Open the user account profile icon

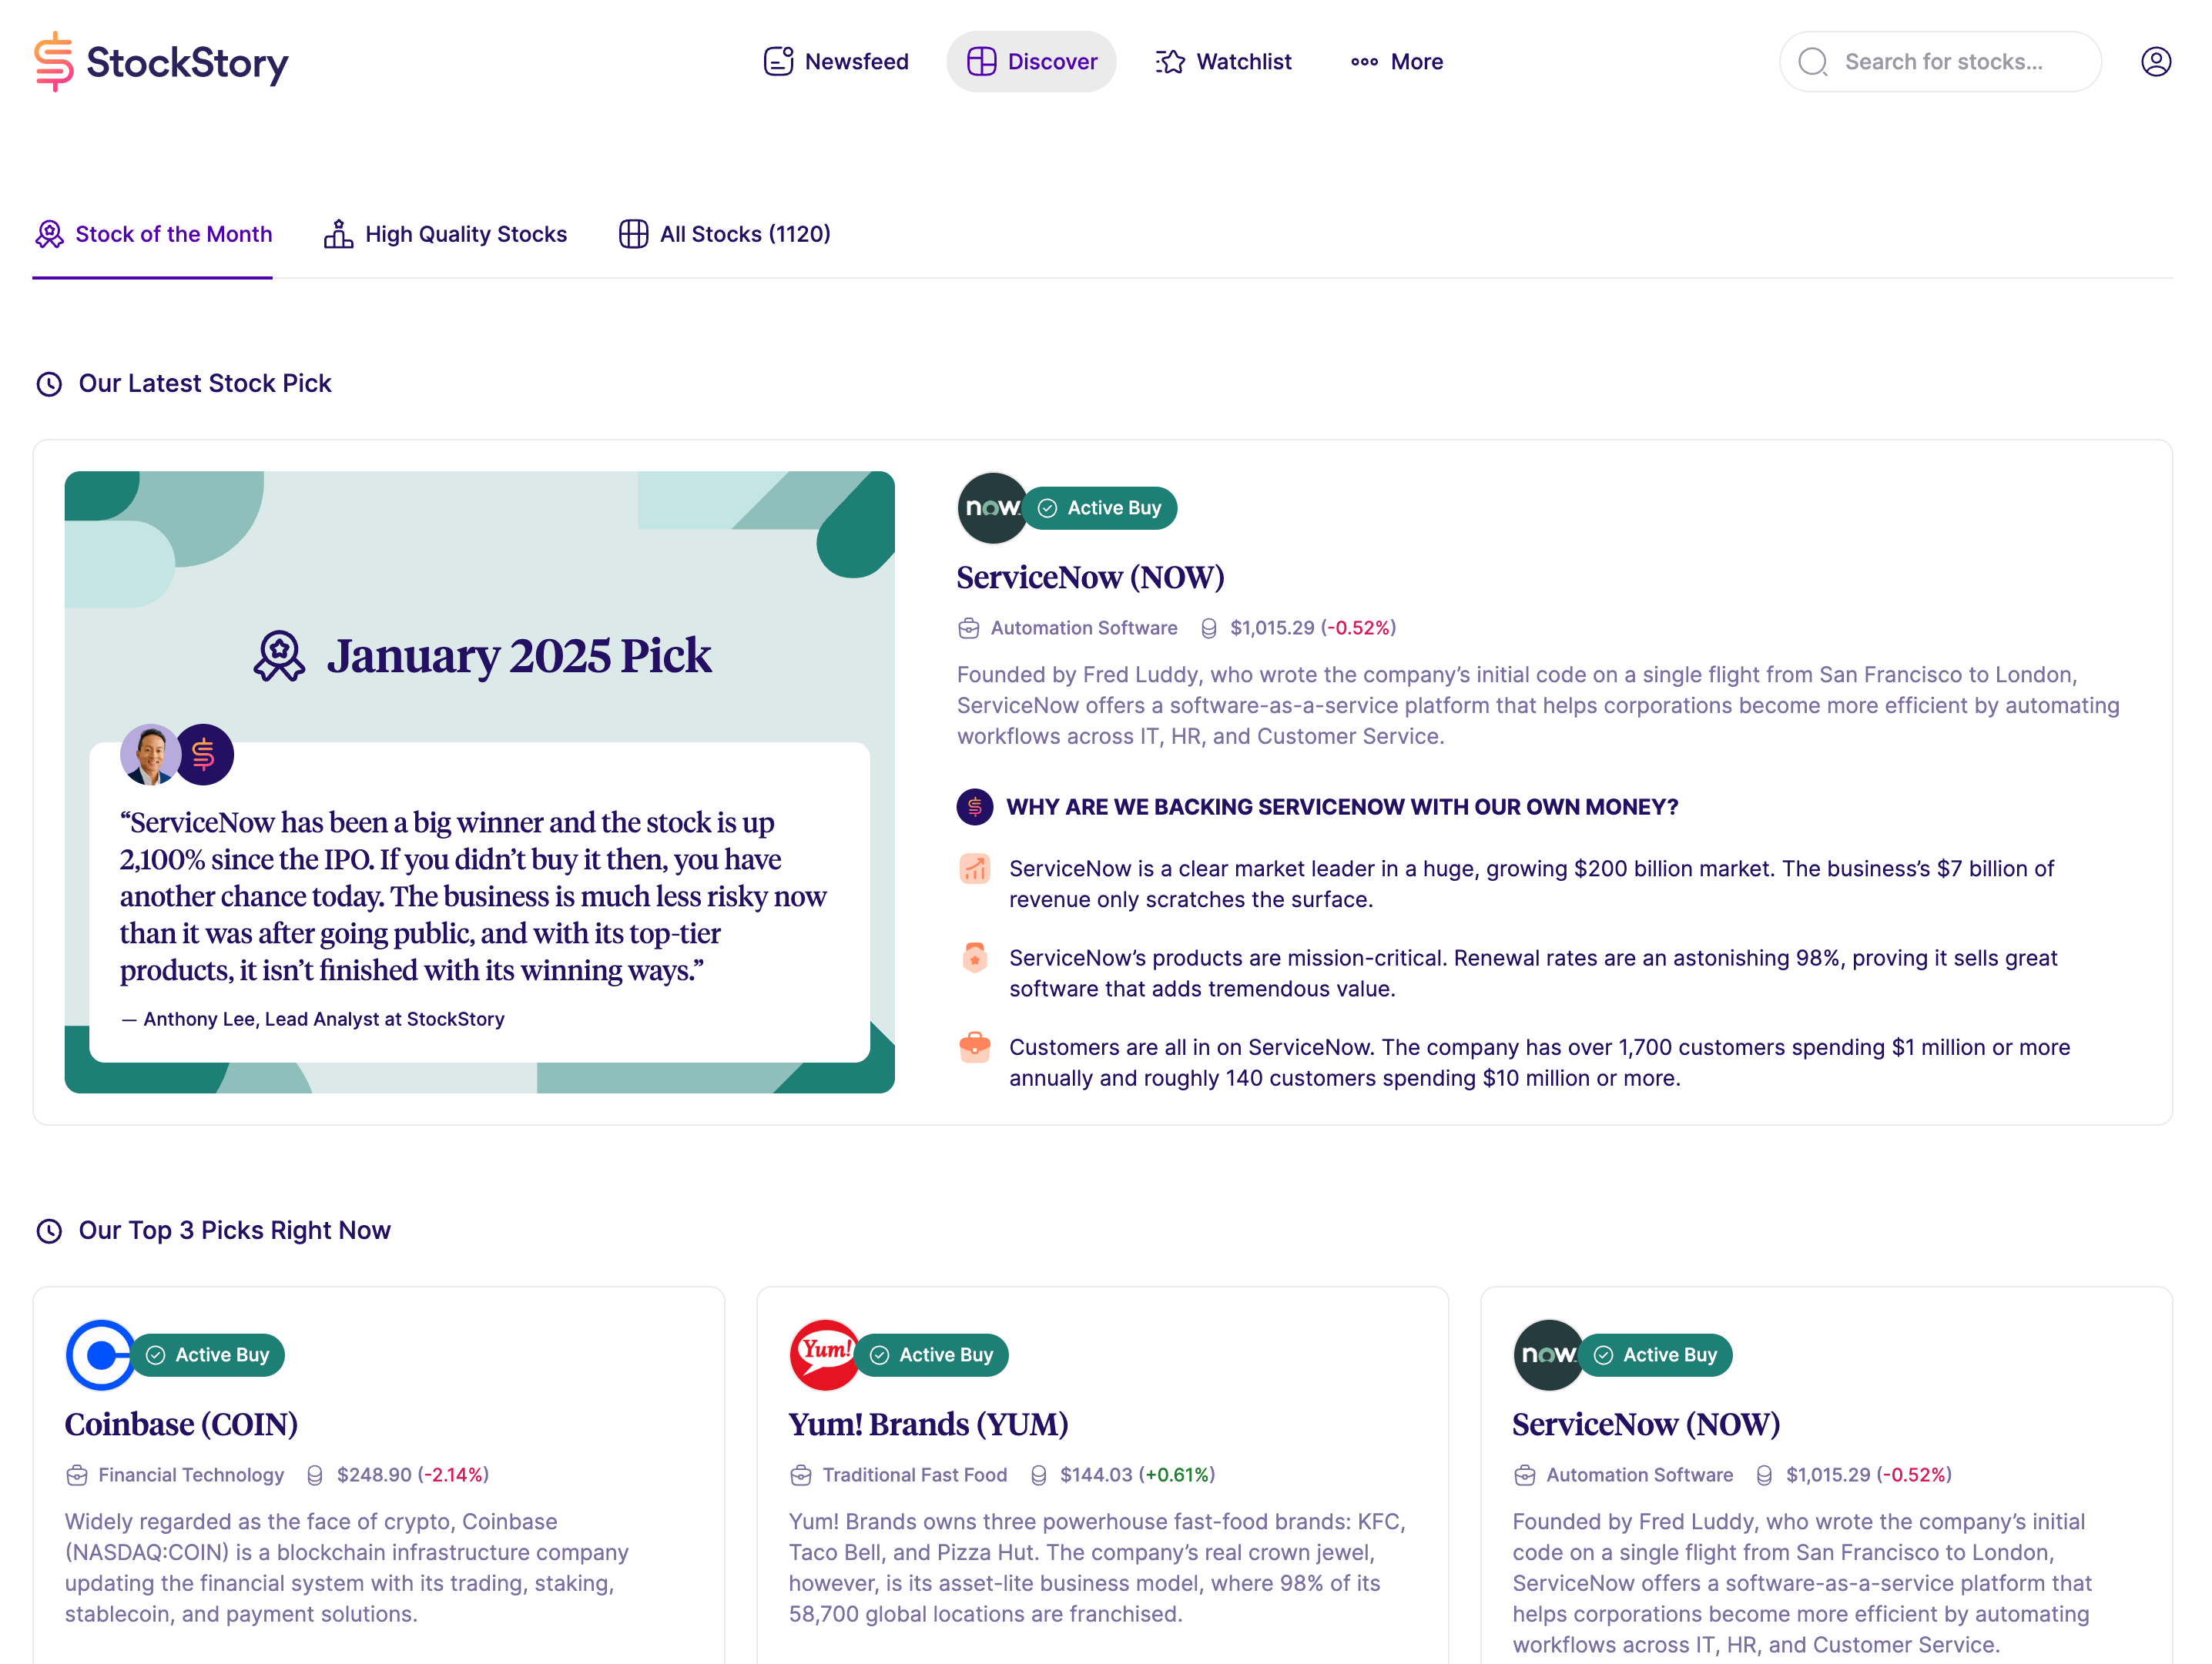[x=2156, y=61]
